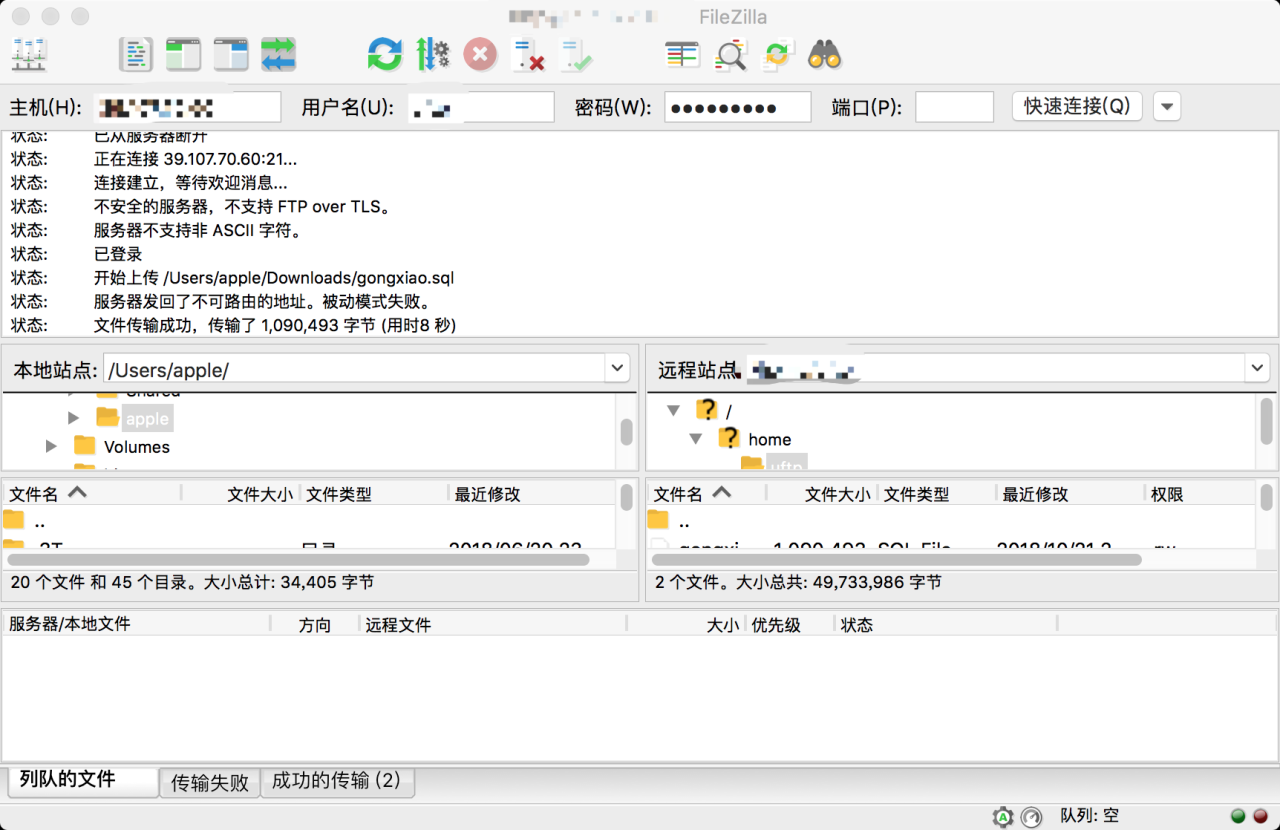1280x830 pixels.
Task: Sort remote files by 权限 column
Action: coord(1200,494)
